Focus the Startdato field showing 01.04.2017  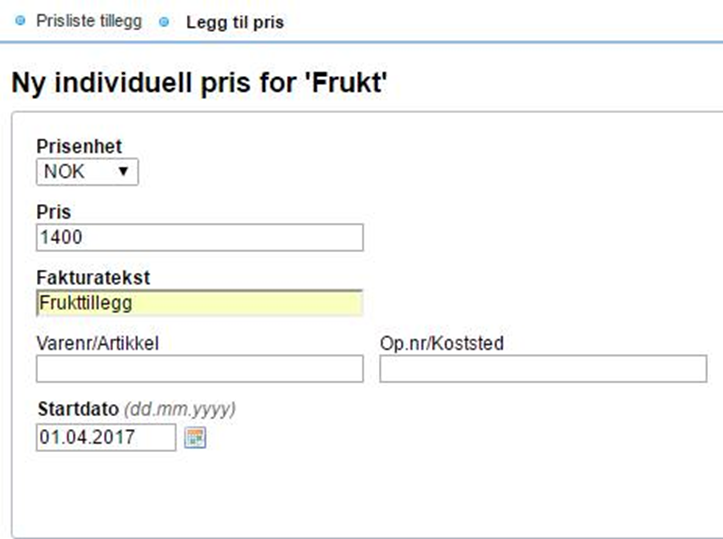(105, 437)
